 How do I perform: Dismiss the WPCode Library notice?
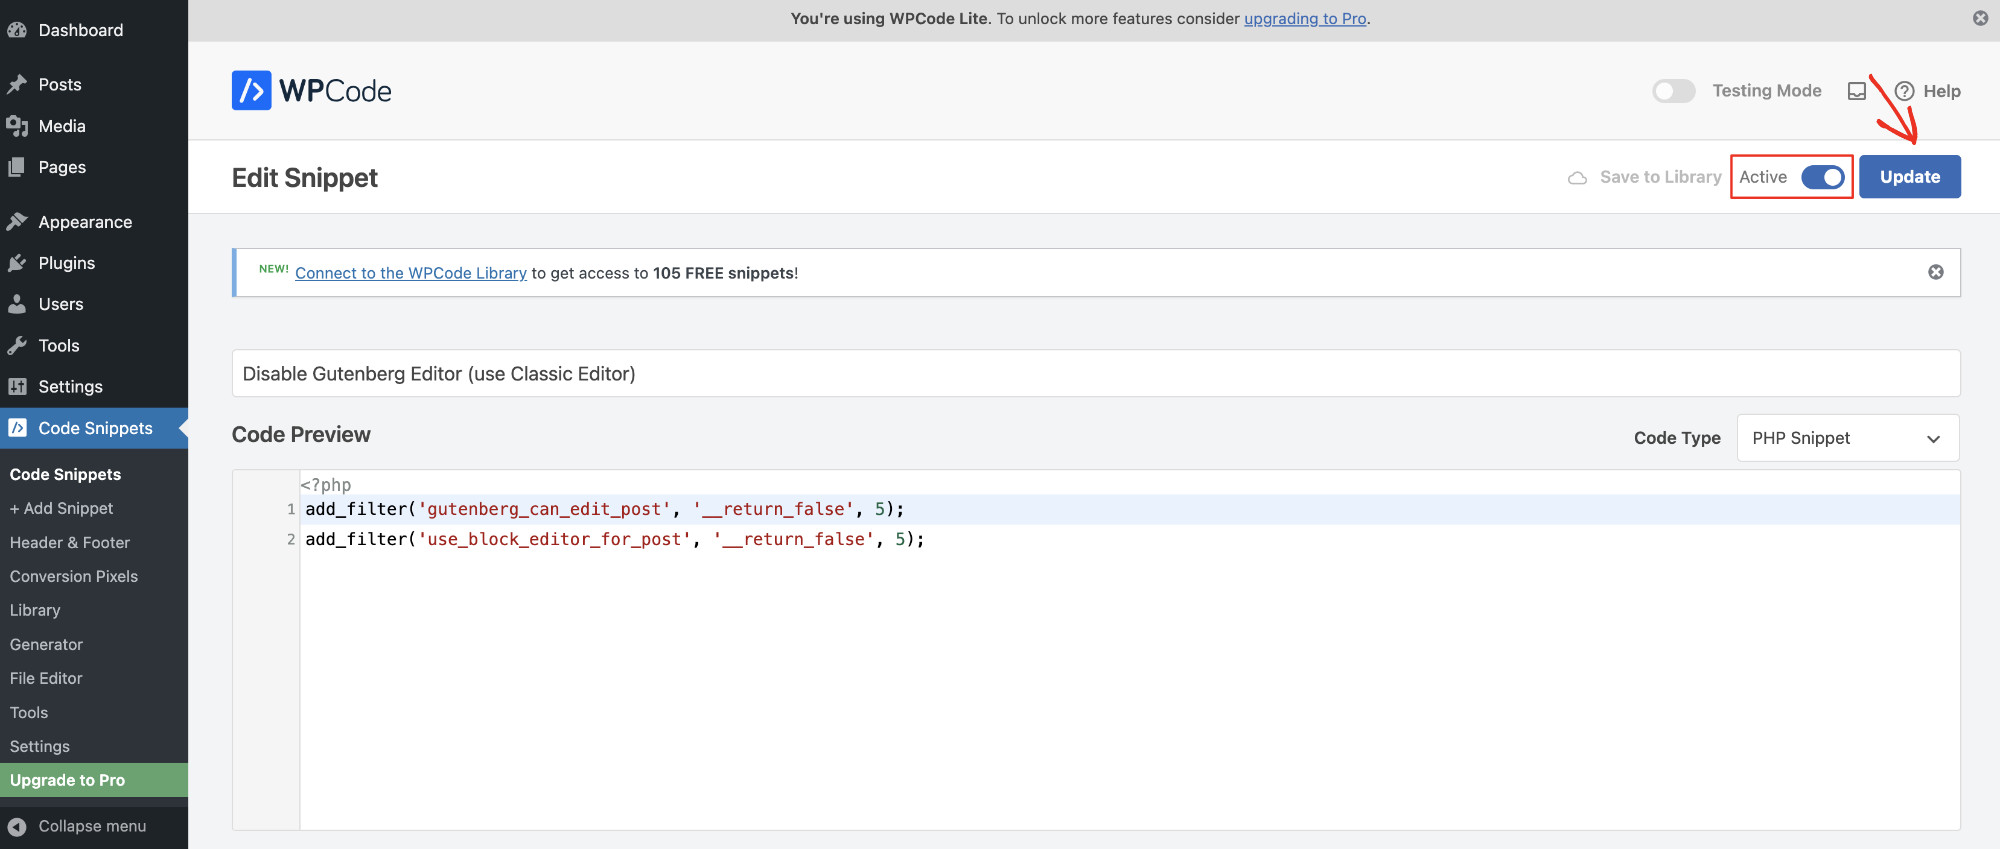(x=1936, y=272)
